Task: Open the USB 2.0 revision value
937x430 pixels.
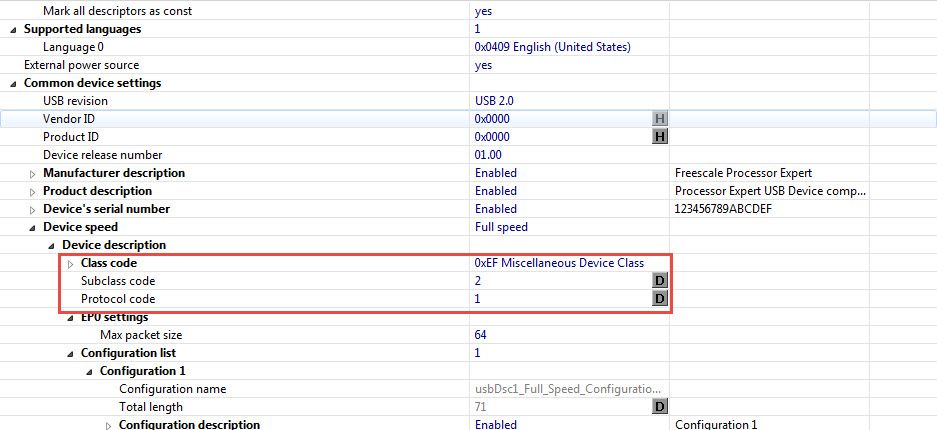Action: point(494,101)
